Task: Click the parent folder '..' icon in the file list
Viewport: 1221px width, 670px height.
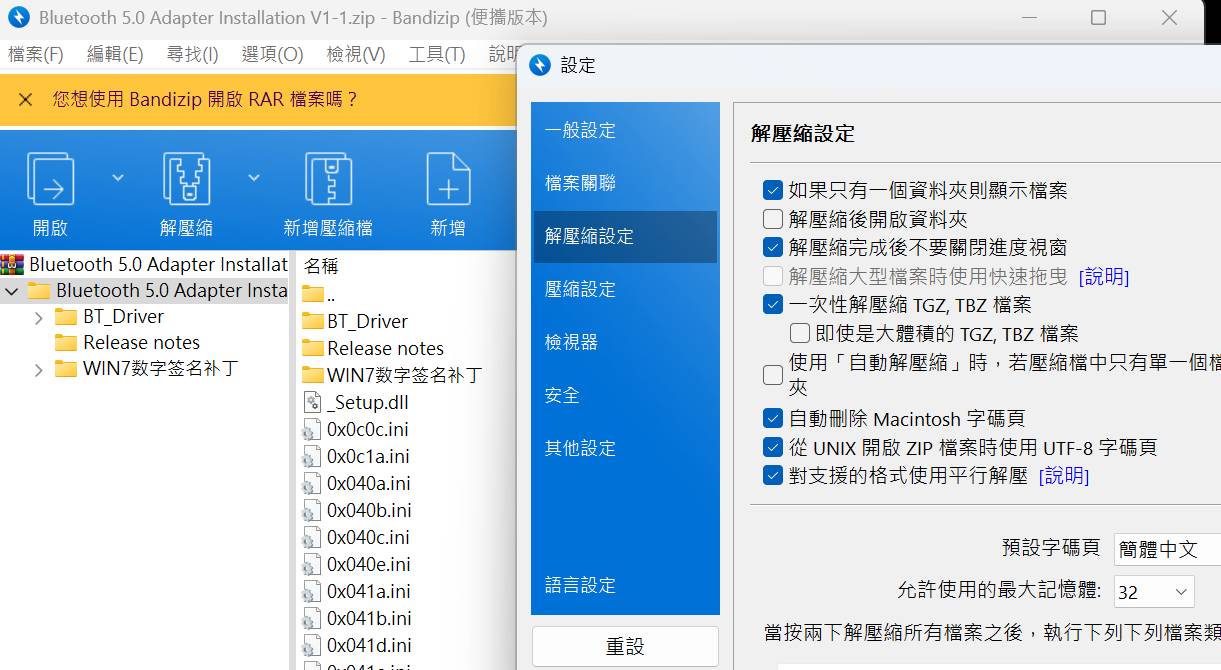Action: click(312, 294)
